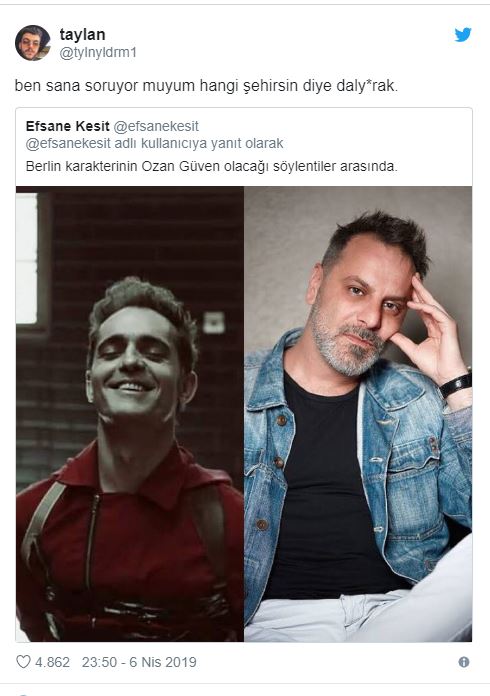This screenshot has width=490, height=696.
Task: Click the quoted tweet text about Berlin karakterinin
Action: pos(212,166)
